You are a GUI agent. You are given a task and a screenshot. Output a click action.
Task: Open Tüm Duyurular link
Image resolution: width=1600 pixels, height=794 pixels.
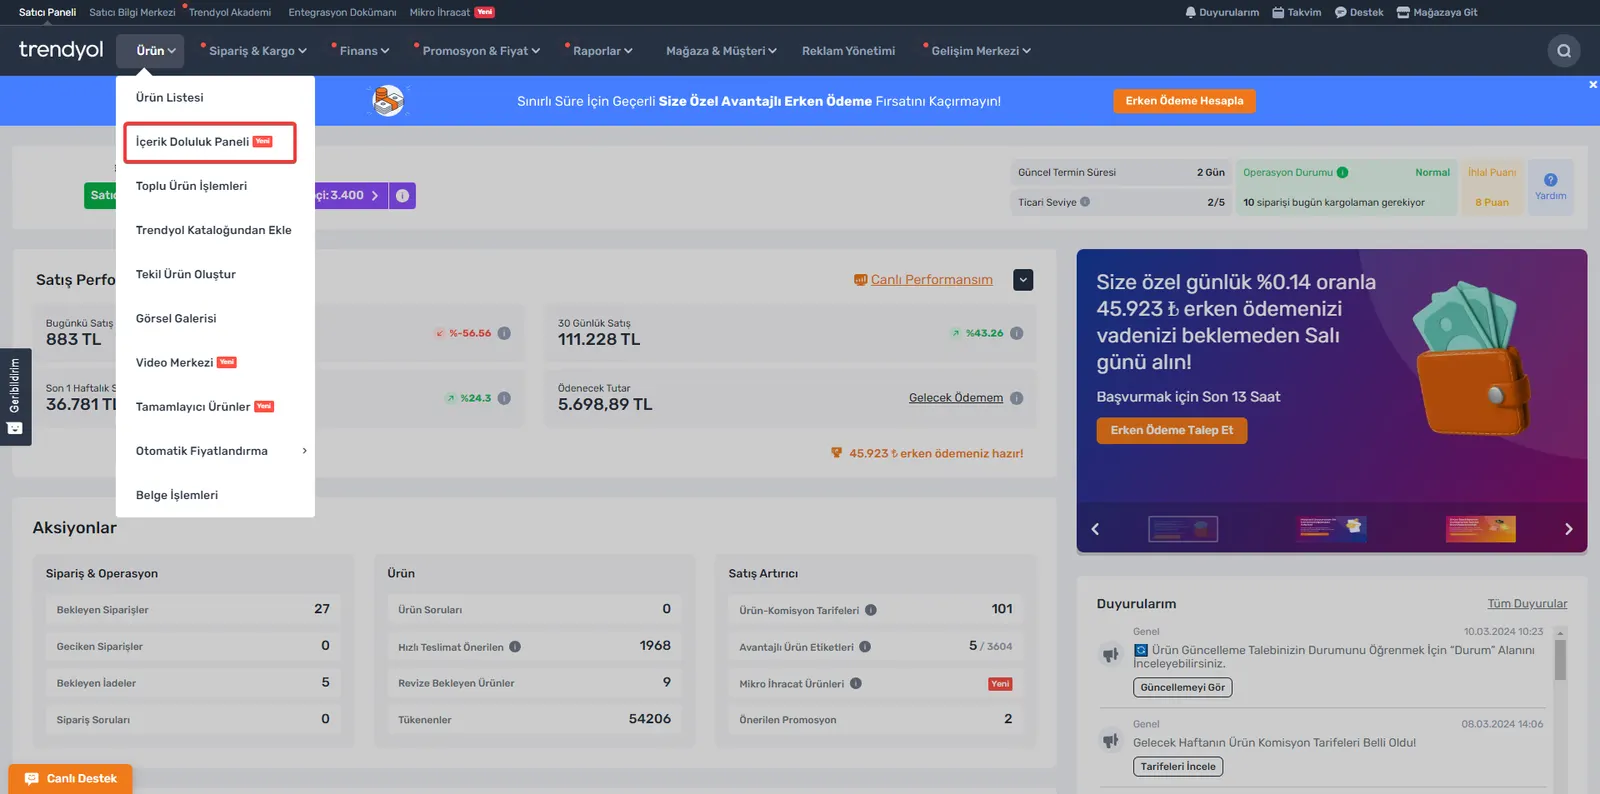tap(1527, 604)
